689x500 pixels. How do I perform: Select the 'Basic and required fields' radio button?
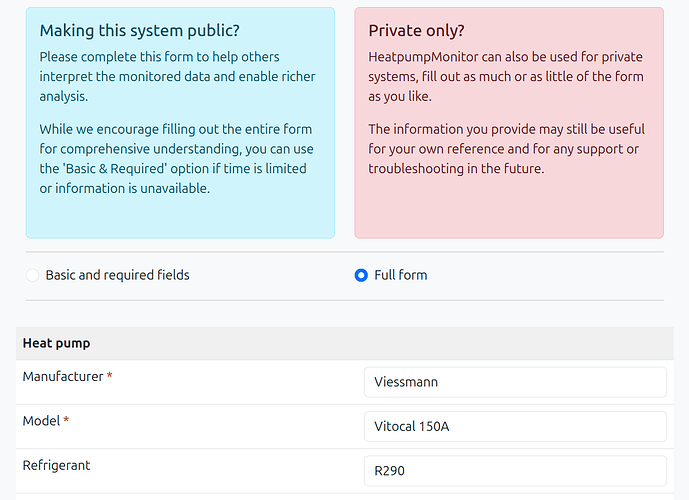33,275
